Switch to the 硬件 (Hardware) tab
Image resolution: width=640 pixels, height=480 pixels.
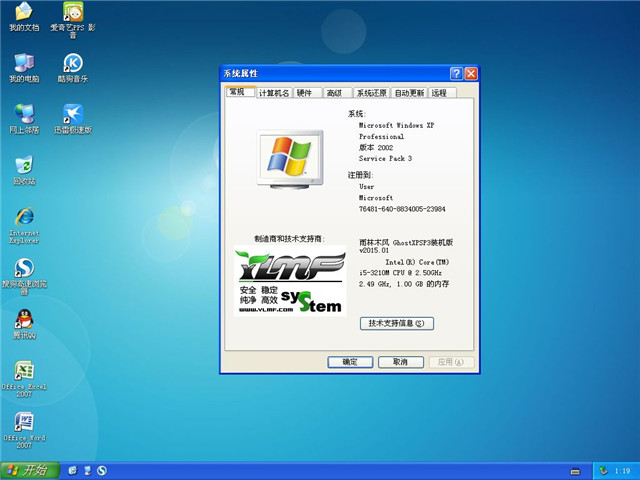307,93
